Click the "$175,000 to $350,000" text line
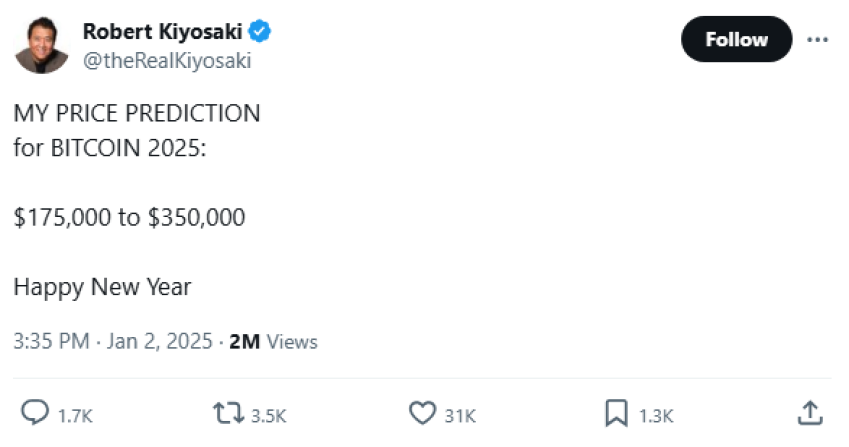This screenshot has height=447, width=849. tap(130, 216)
